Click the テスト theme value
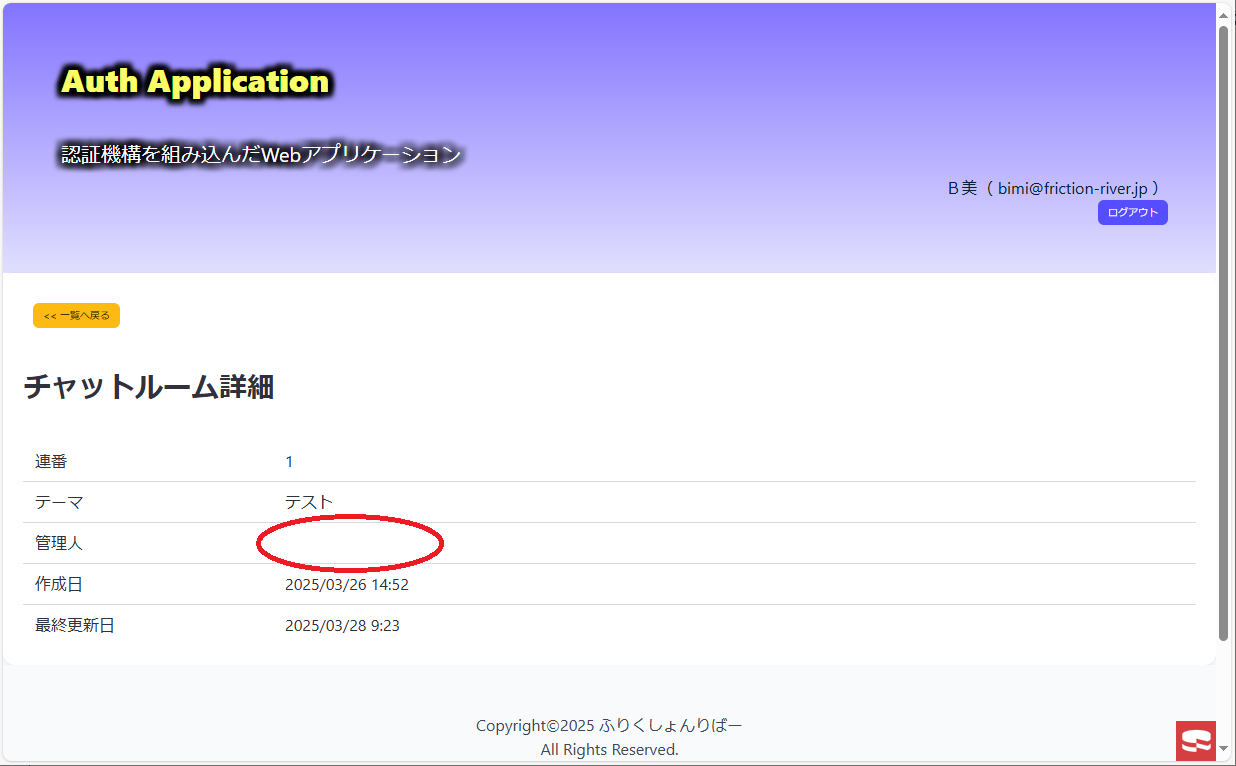Screen dimensions: 1236x766 pyautogui.click(x=309, y=502)
